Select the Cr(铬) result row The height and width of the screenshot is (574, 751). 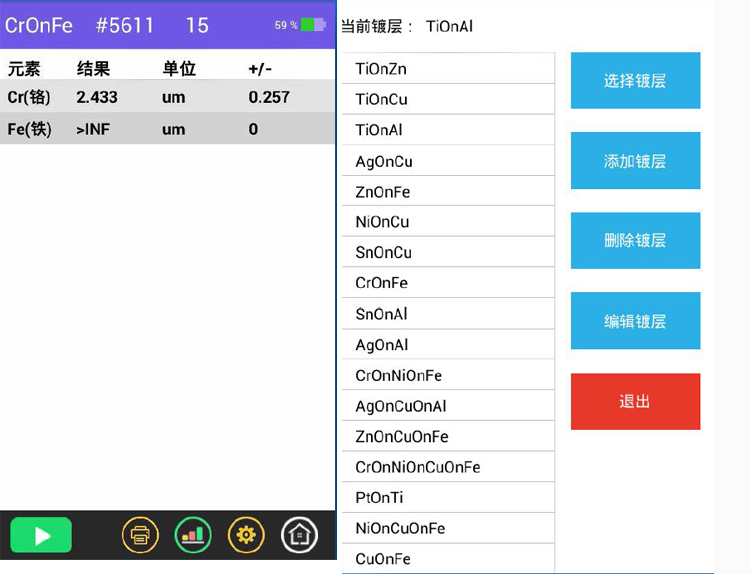(167, 97)
